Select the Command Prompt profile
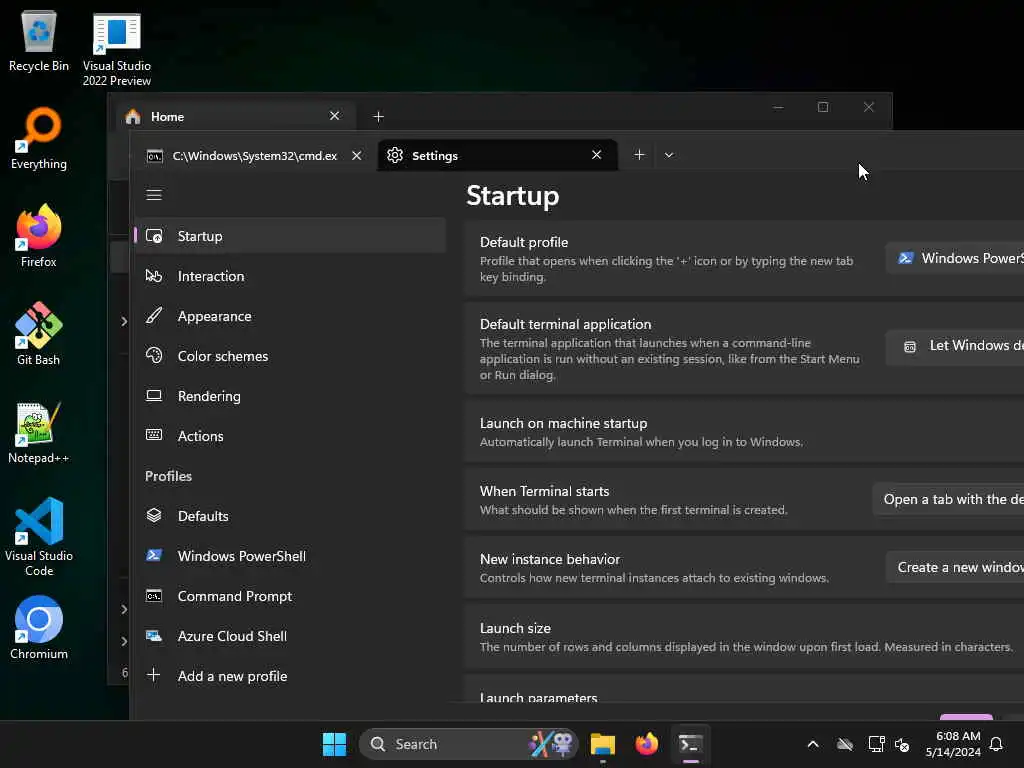Image resolution: width=1024 pixels, height=768 pixels. point(290,596)
